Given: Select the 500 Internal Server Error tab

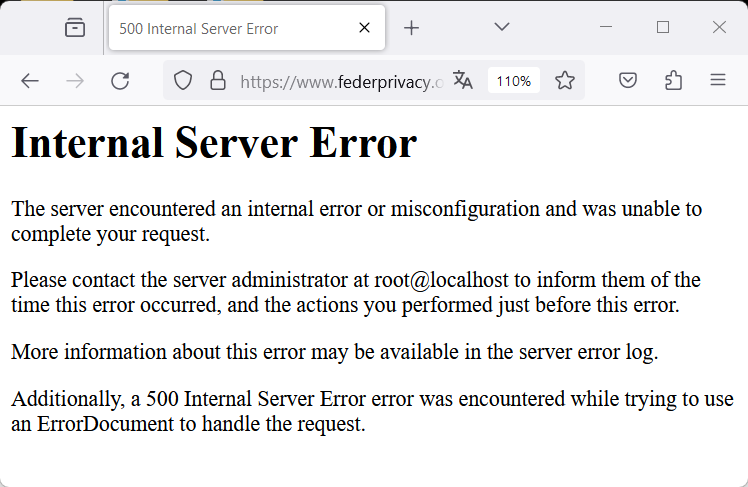Looking at the screenshot, I should 230,28.
